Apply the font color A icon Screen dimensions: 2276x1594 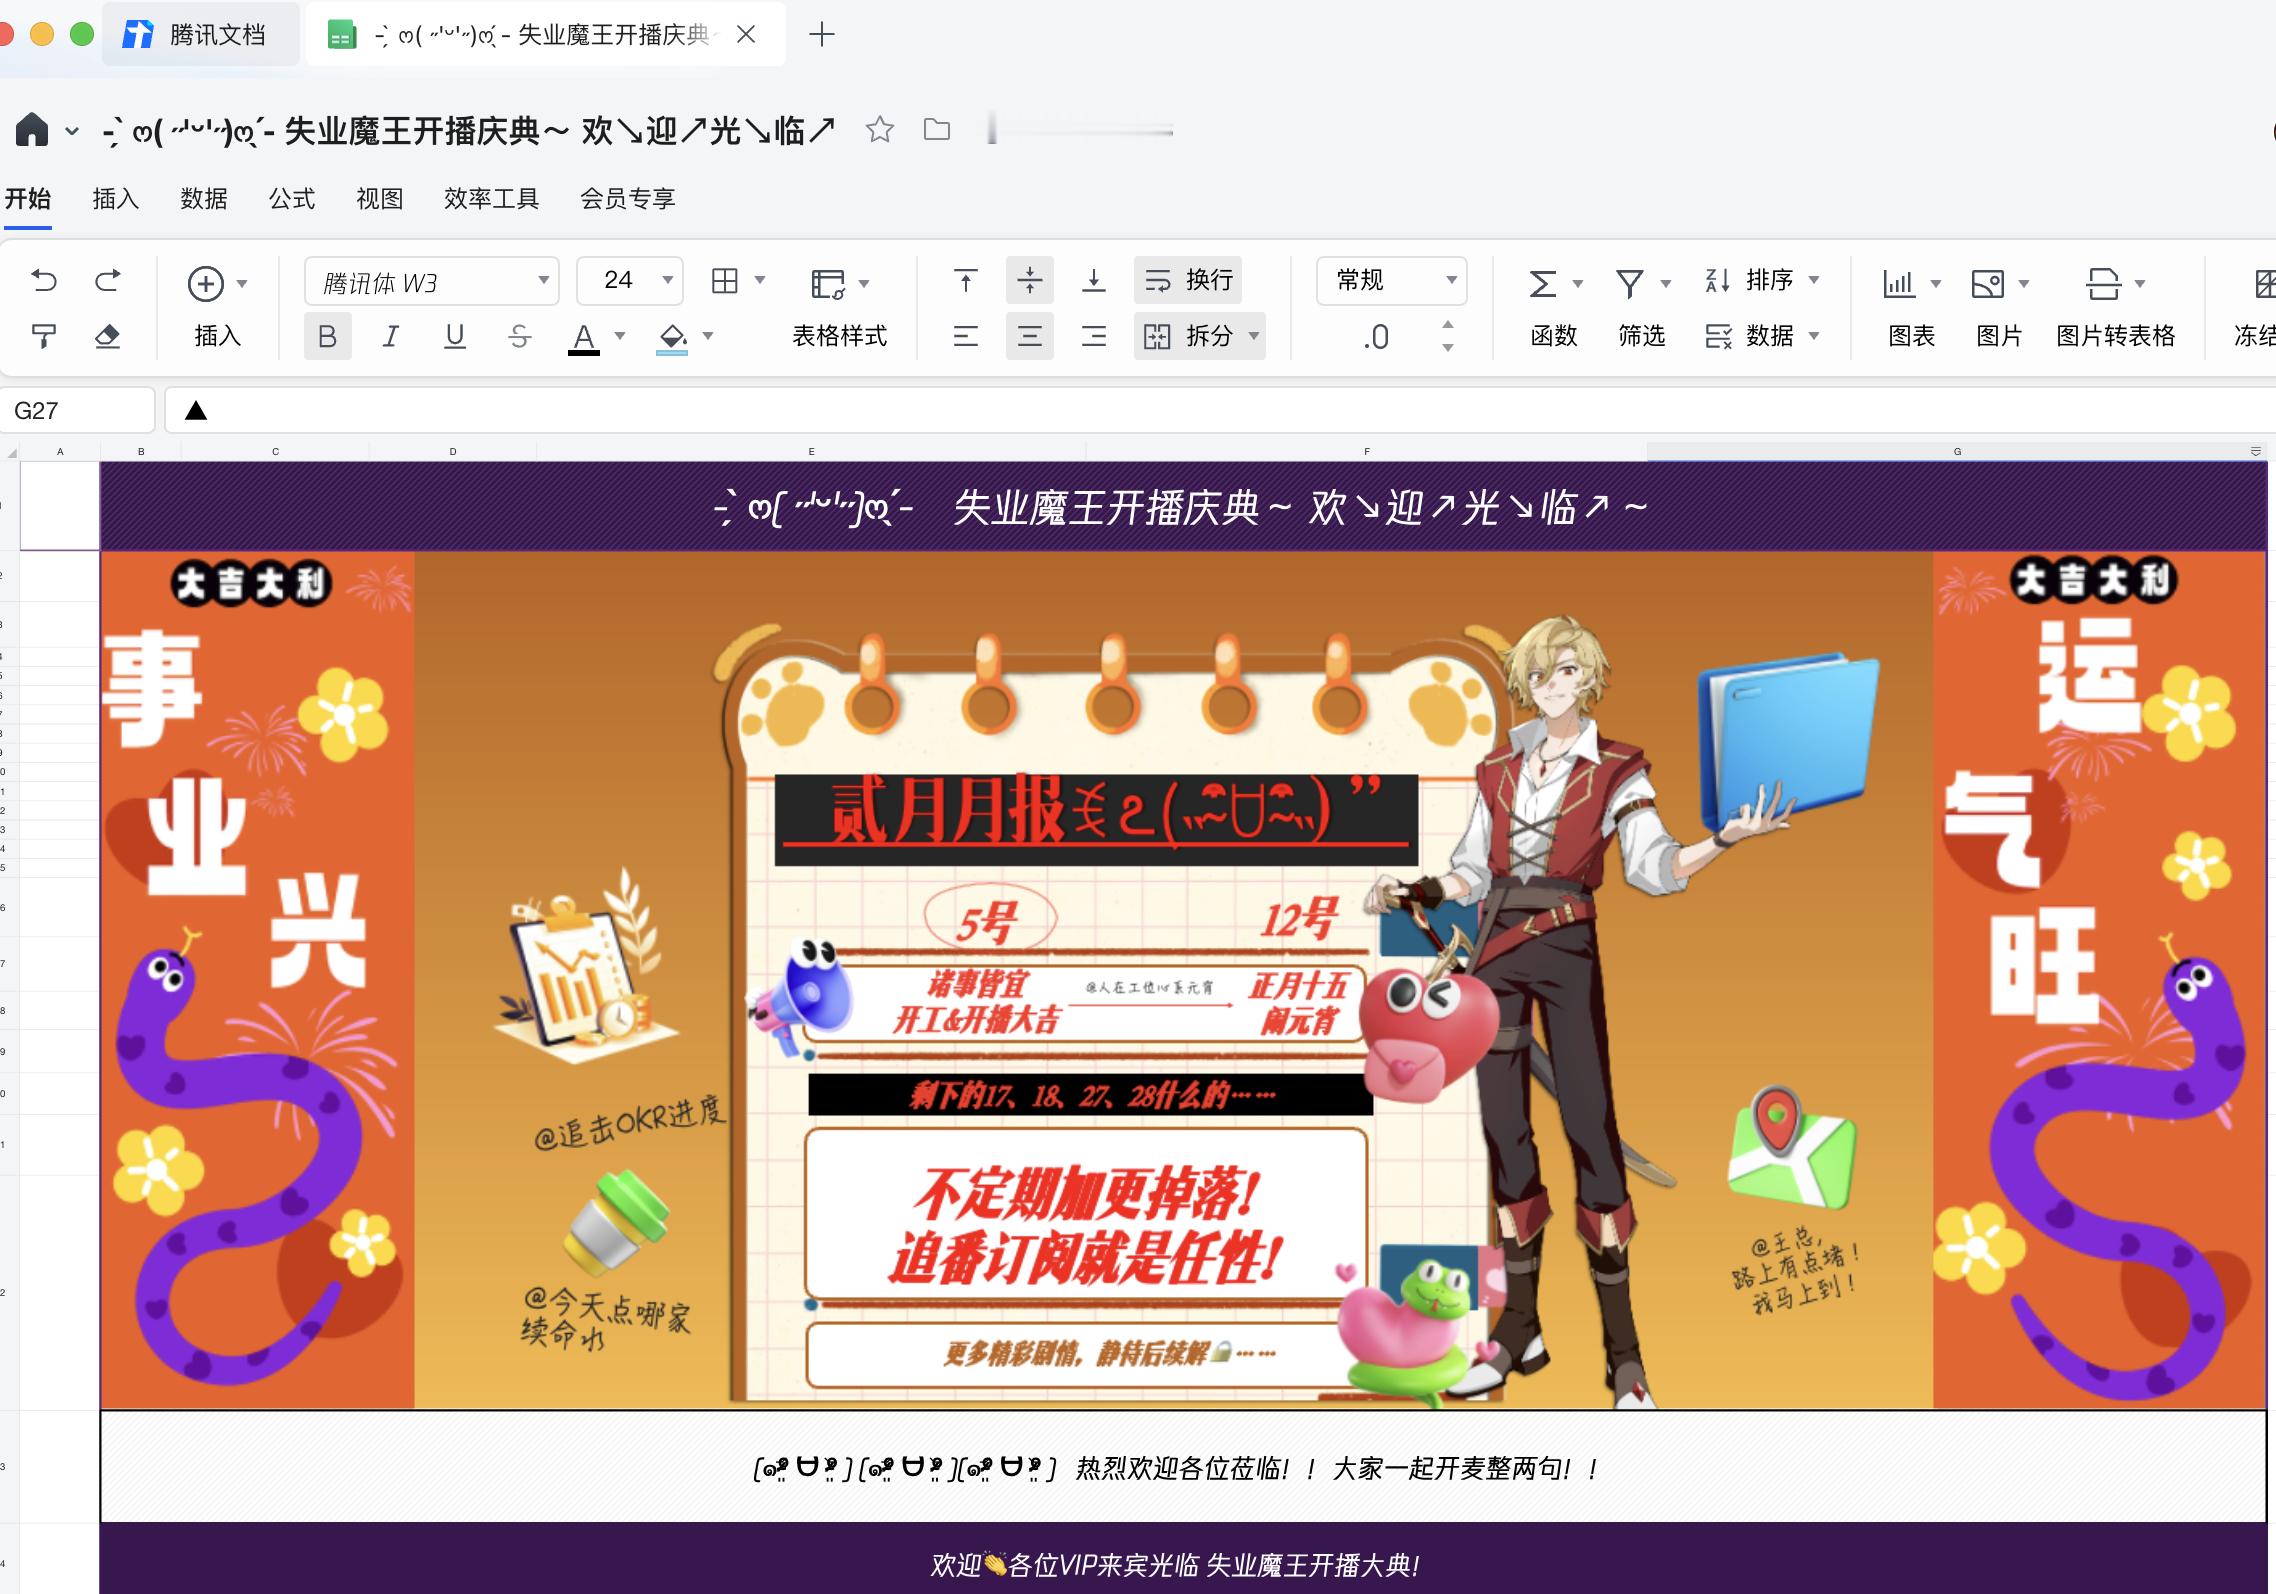point(584,337)
